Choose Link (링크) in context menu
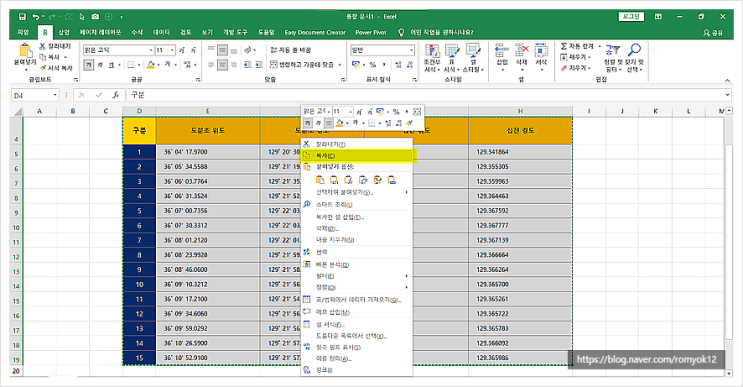This screenshot has width=743, height=387. 357,370
